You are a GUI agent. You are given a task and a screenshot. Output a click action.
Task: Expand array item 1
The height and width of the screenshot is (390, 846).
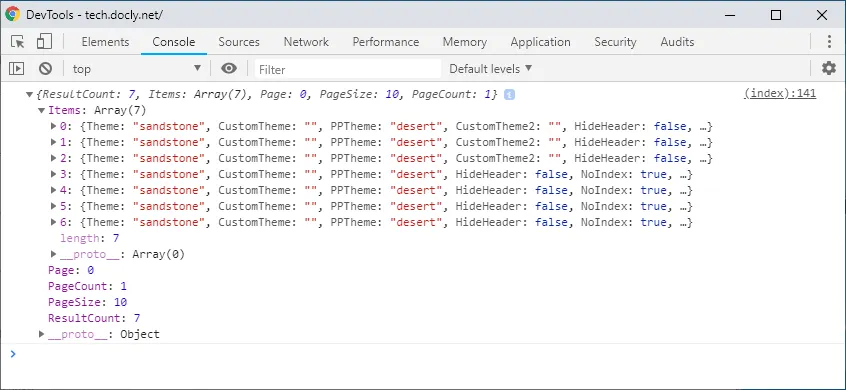53,142
